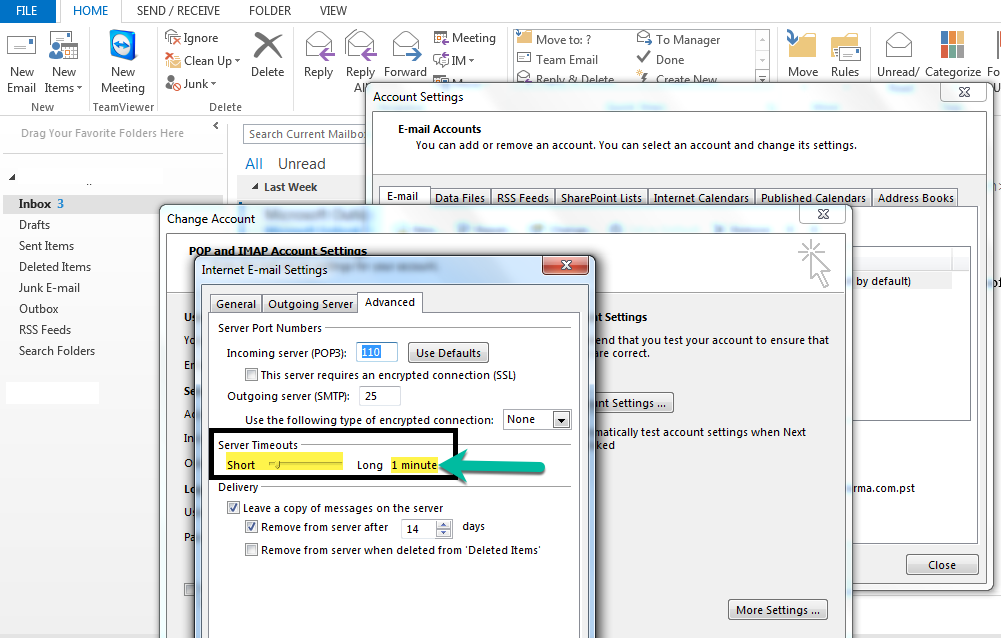This screenshot has height=638, width=1001.
Task: Enable the encrypted connection (SSL) checkbox
Action: pos(252,375)
